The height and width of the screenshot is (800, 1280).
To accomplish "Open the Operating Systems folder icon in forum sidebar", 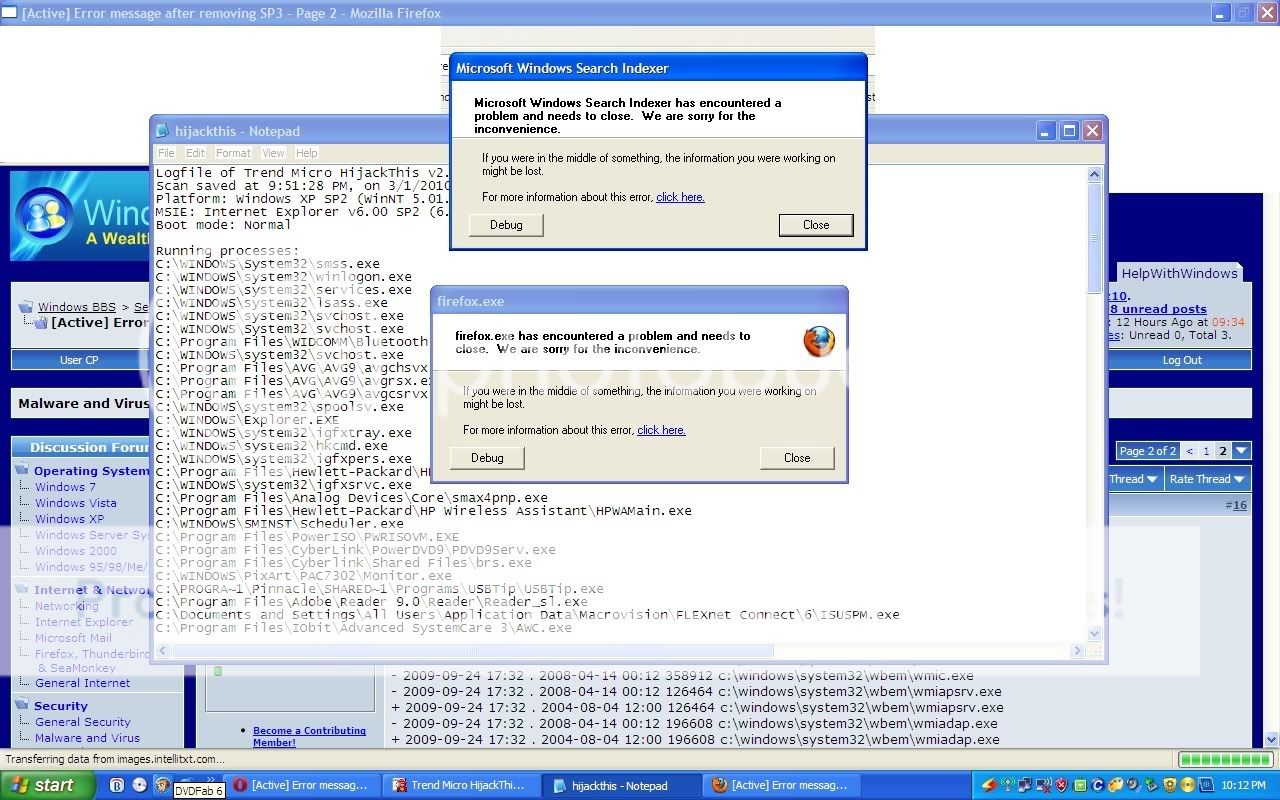I will [x=22, y=470].
